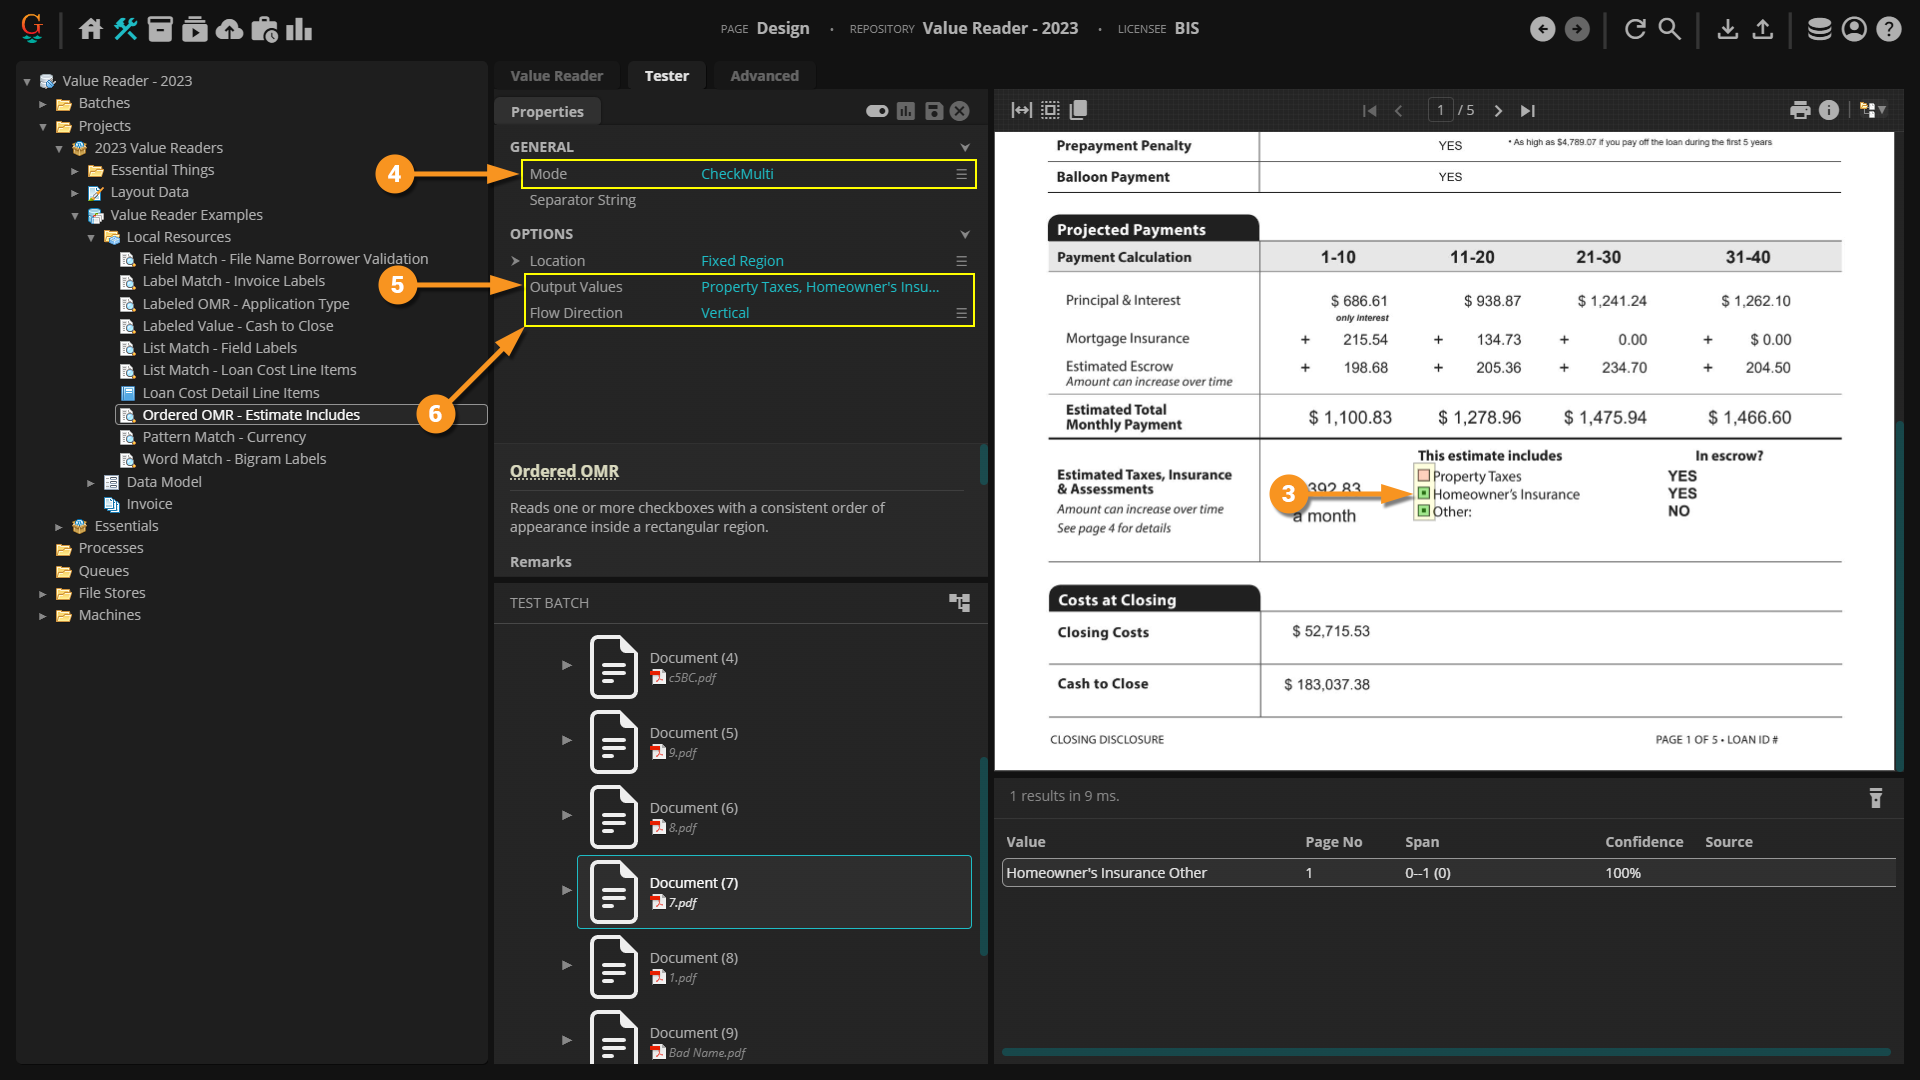Open the Mode CheckMulti dropdown menu
The width and height of the screenshot is (1920, 1080).
click(961, 174)
